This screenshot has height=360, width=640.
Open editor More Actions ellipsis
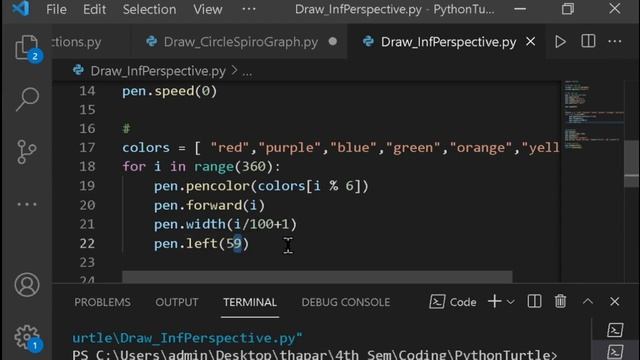[x=615, y=41]
